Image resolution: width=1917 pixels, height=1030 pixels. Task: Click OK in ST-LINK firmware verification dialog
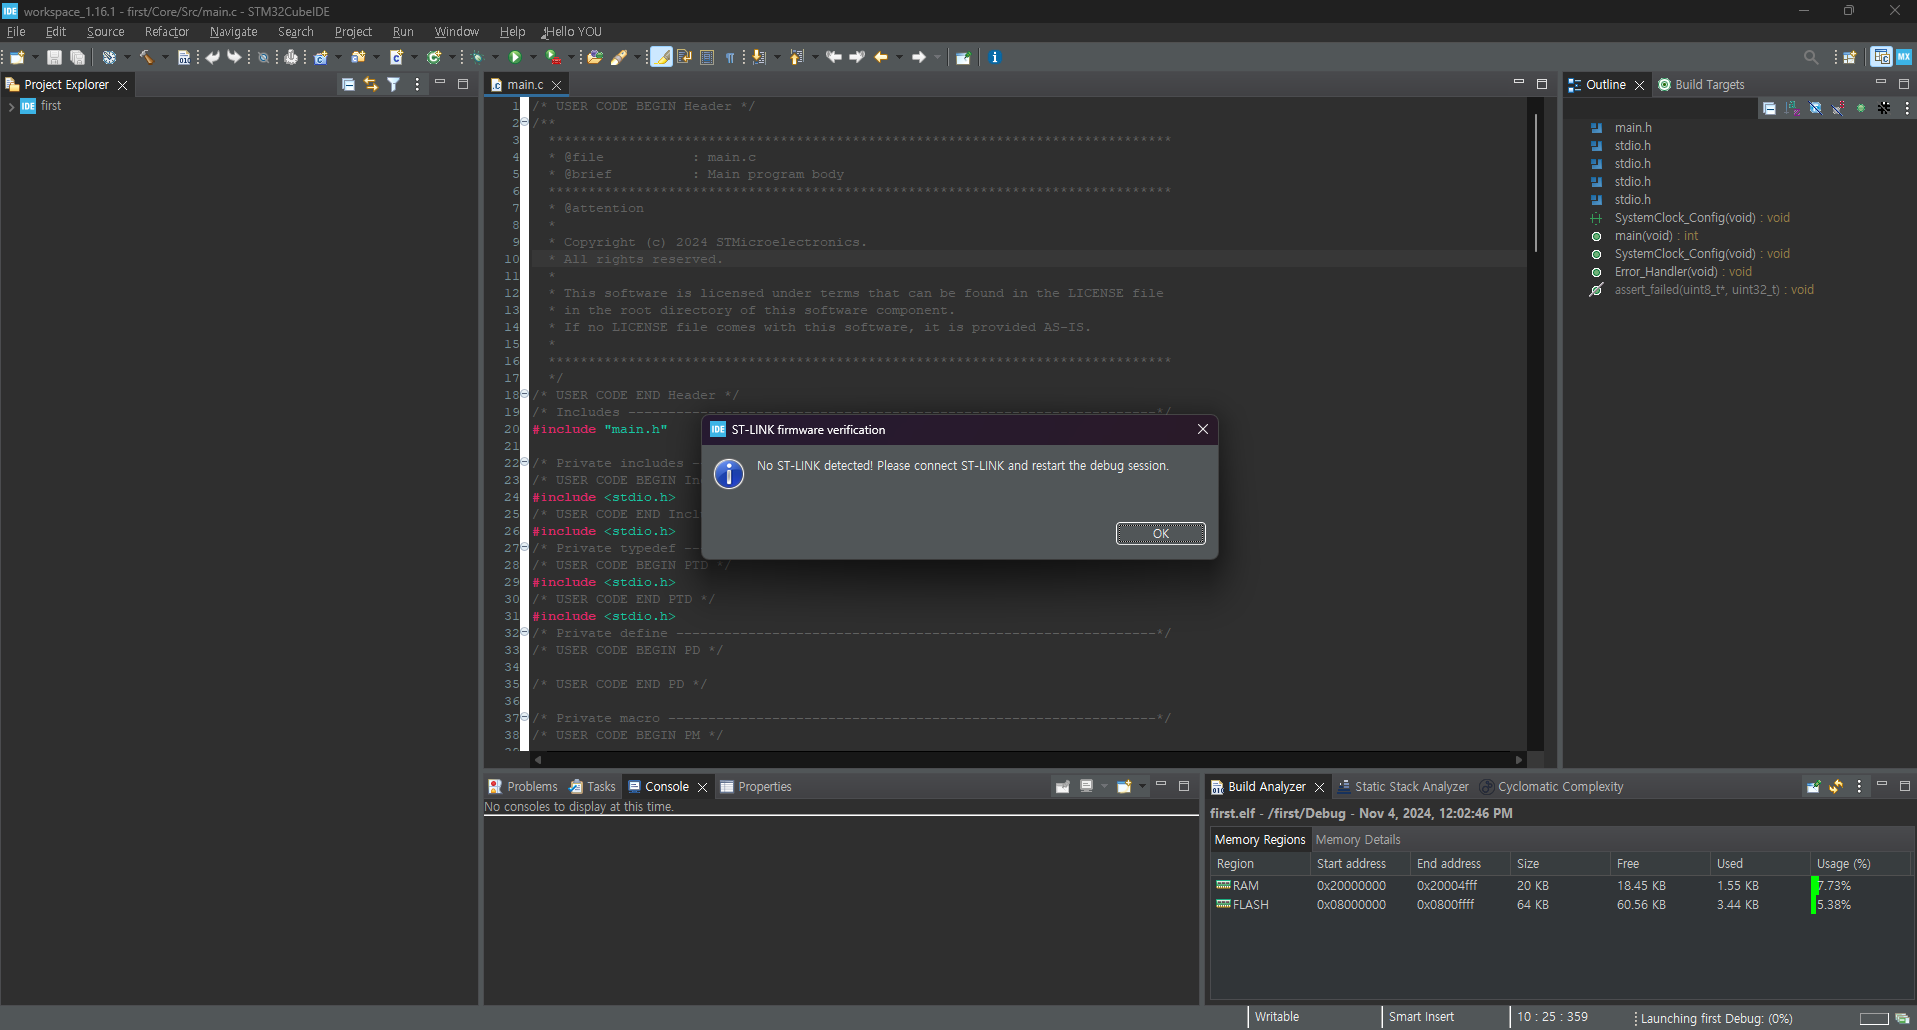click(1160, 533)
